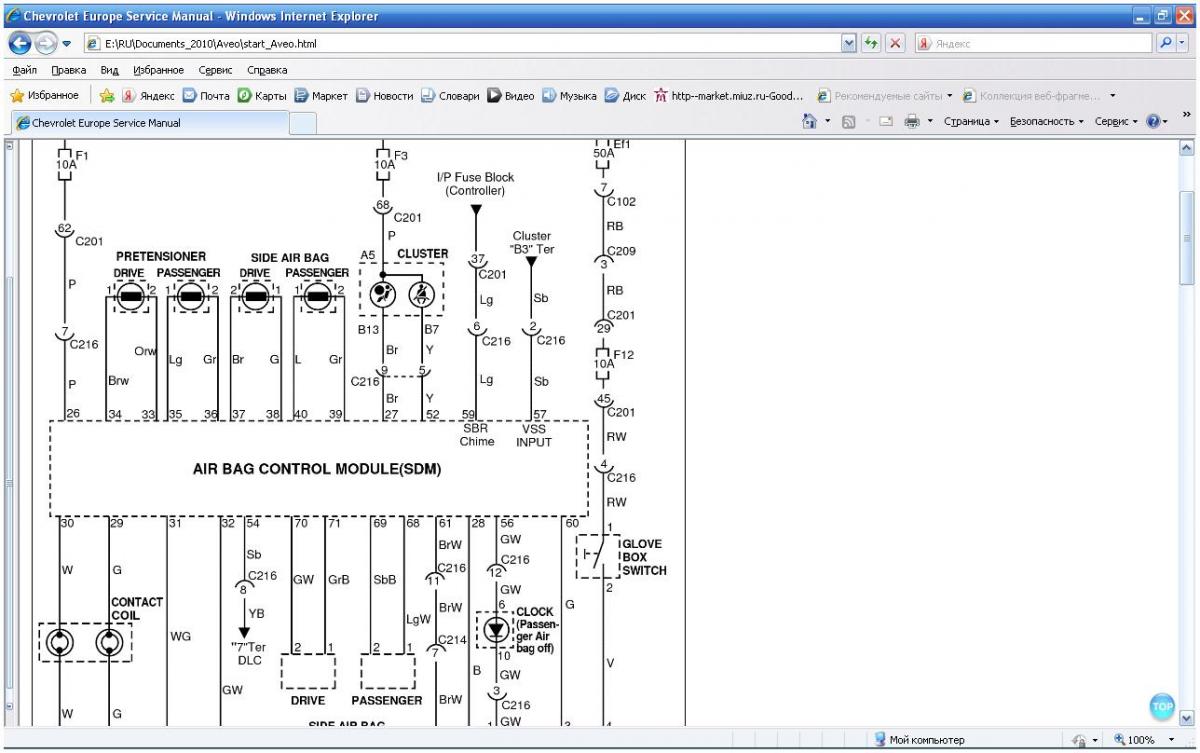Open the Почта favorites link
The width and height of the screenshot is (1200, 753).
(x=206, y=96)
